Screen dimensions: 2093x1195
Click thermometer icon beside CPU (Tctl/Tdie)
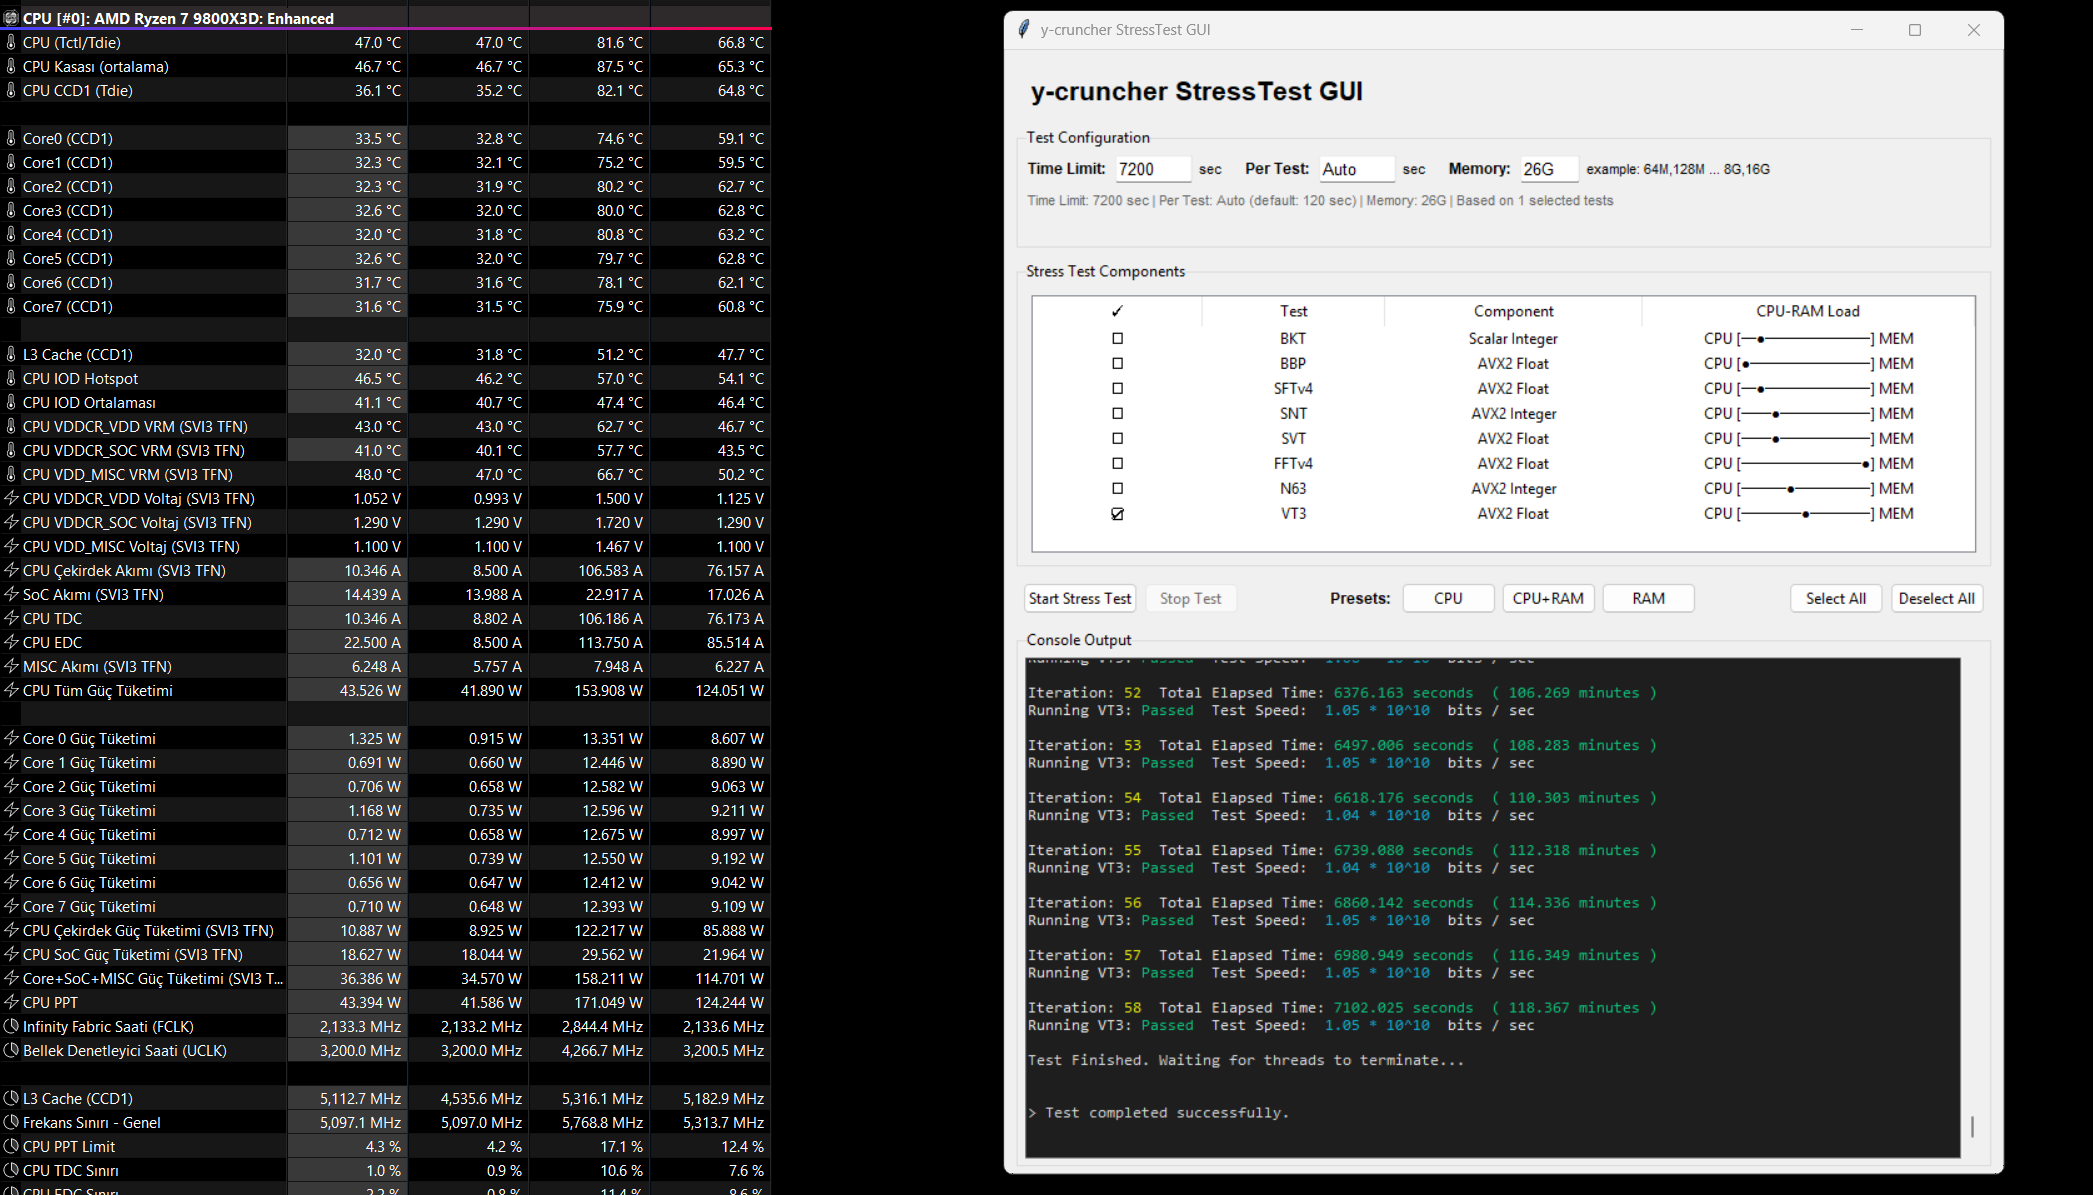tap(11, 42)
